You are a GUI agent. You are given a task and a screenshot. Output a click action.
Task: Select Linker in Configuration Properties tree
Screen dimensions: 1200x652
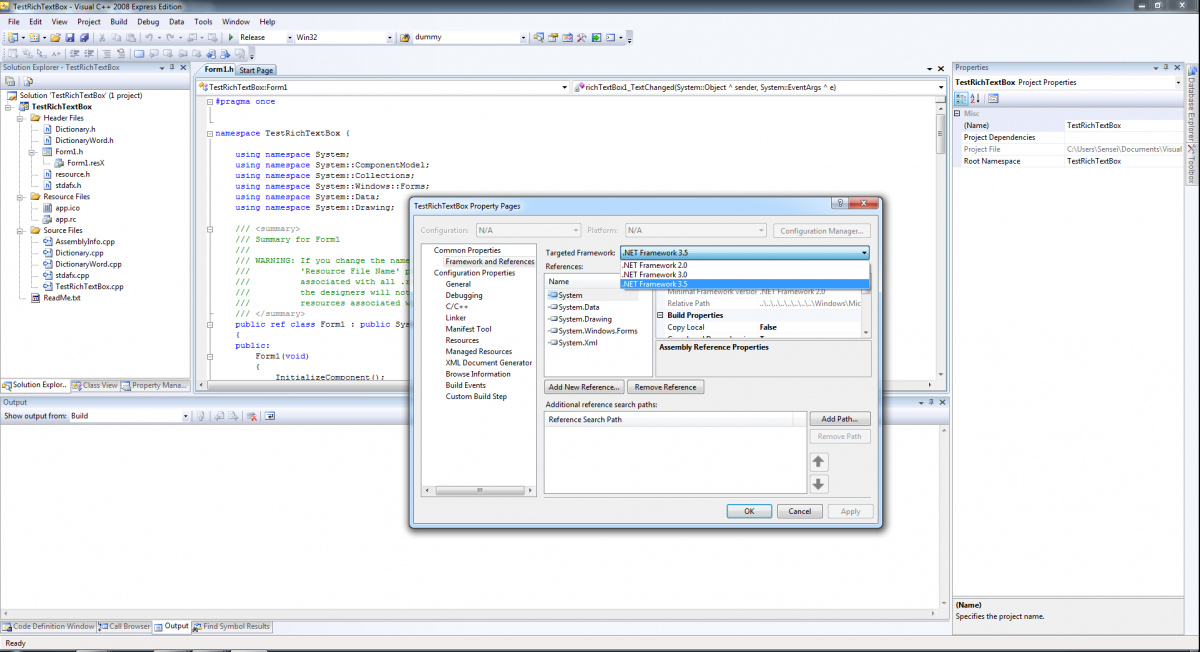point(456,318)
